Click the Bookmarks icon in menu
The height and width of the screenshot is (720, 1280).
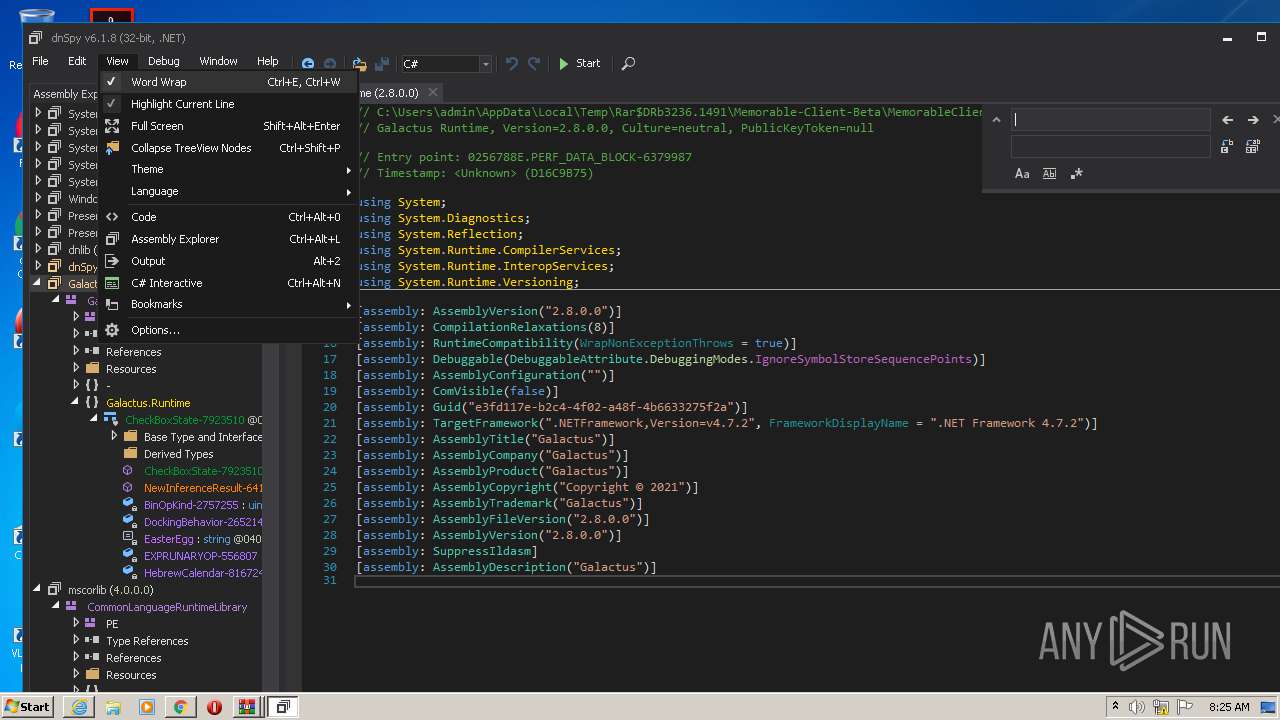coord(112,304)
